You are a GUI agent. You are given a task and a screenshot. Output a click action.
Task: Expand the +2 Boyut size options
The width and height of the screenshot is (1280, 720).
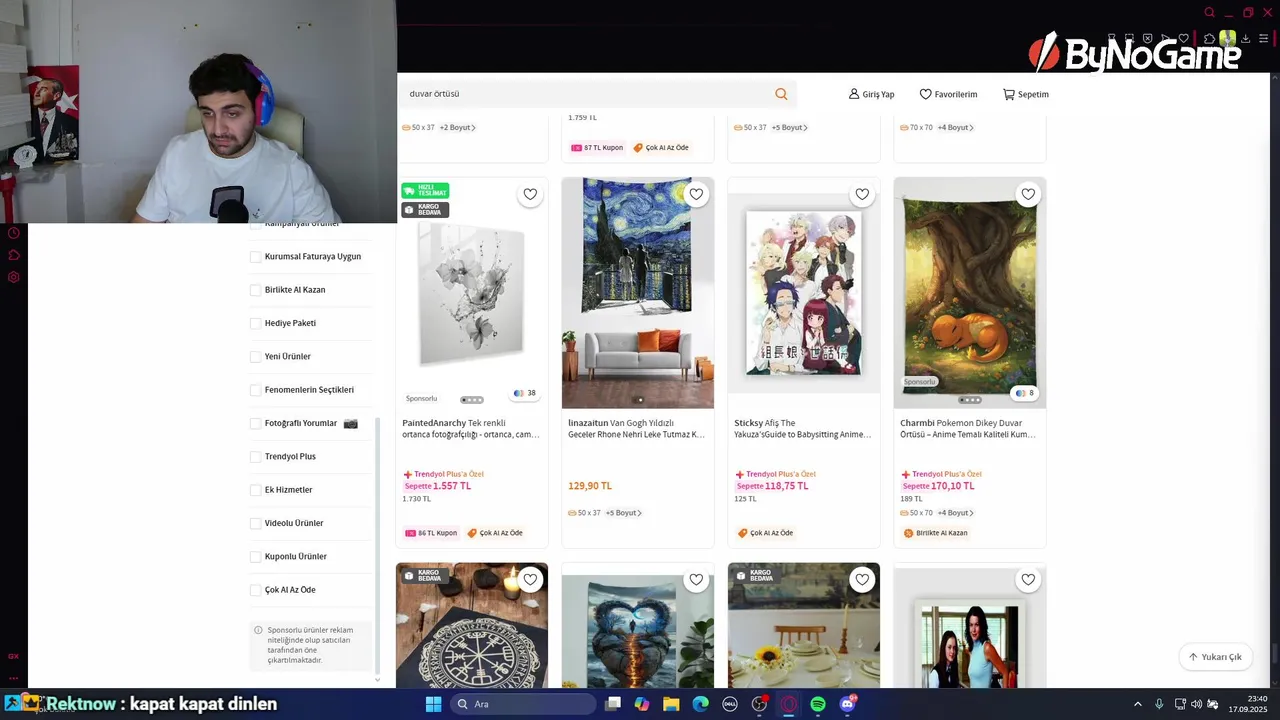(457, 128)
